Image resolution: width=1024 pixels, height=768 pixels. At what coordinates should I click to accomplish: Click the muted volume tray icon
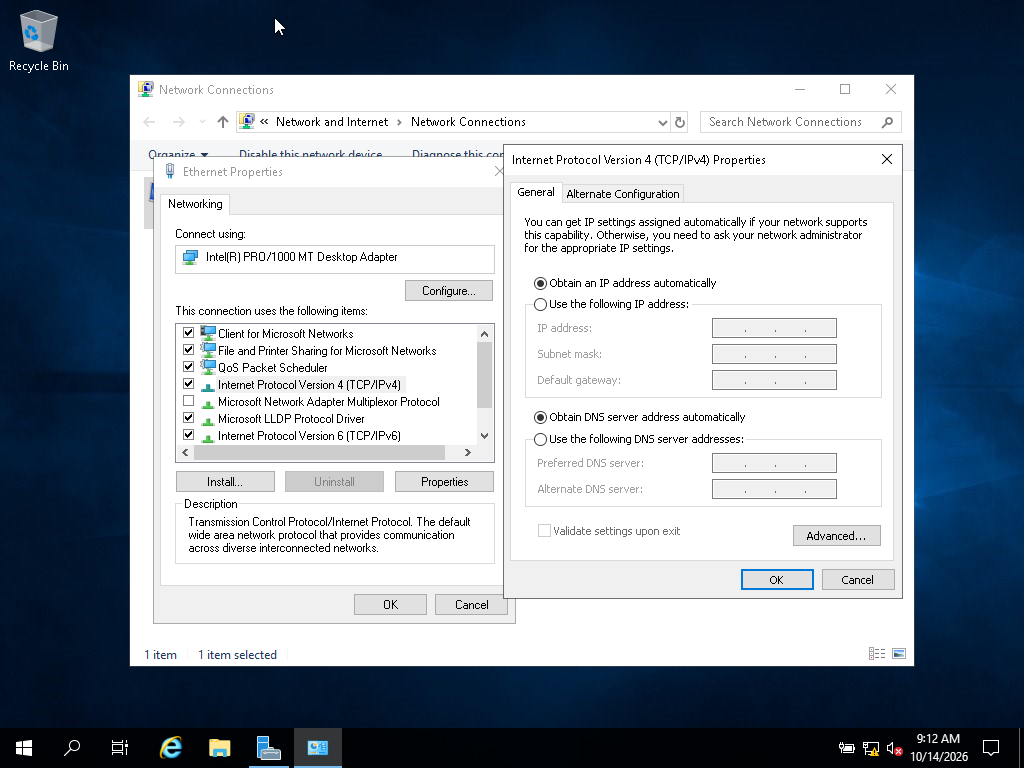point(895,748)
